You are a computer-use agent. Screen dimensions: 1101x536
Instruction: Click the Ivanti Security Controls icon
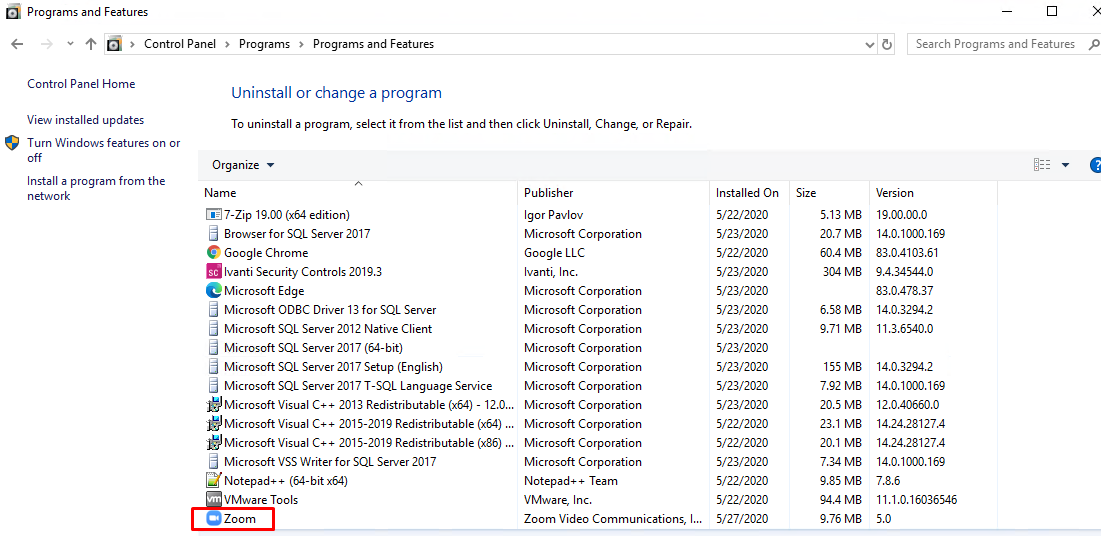click(213, 271)
